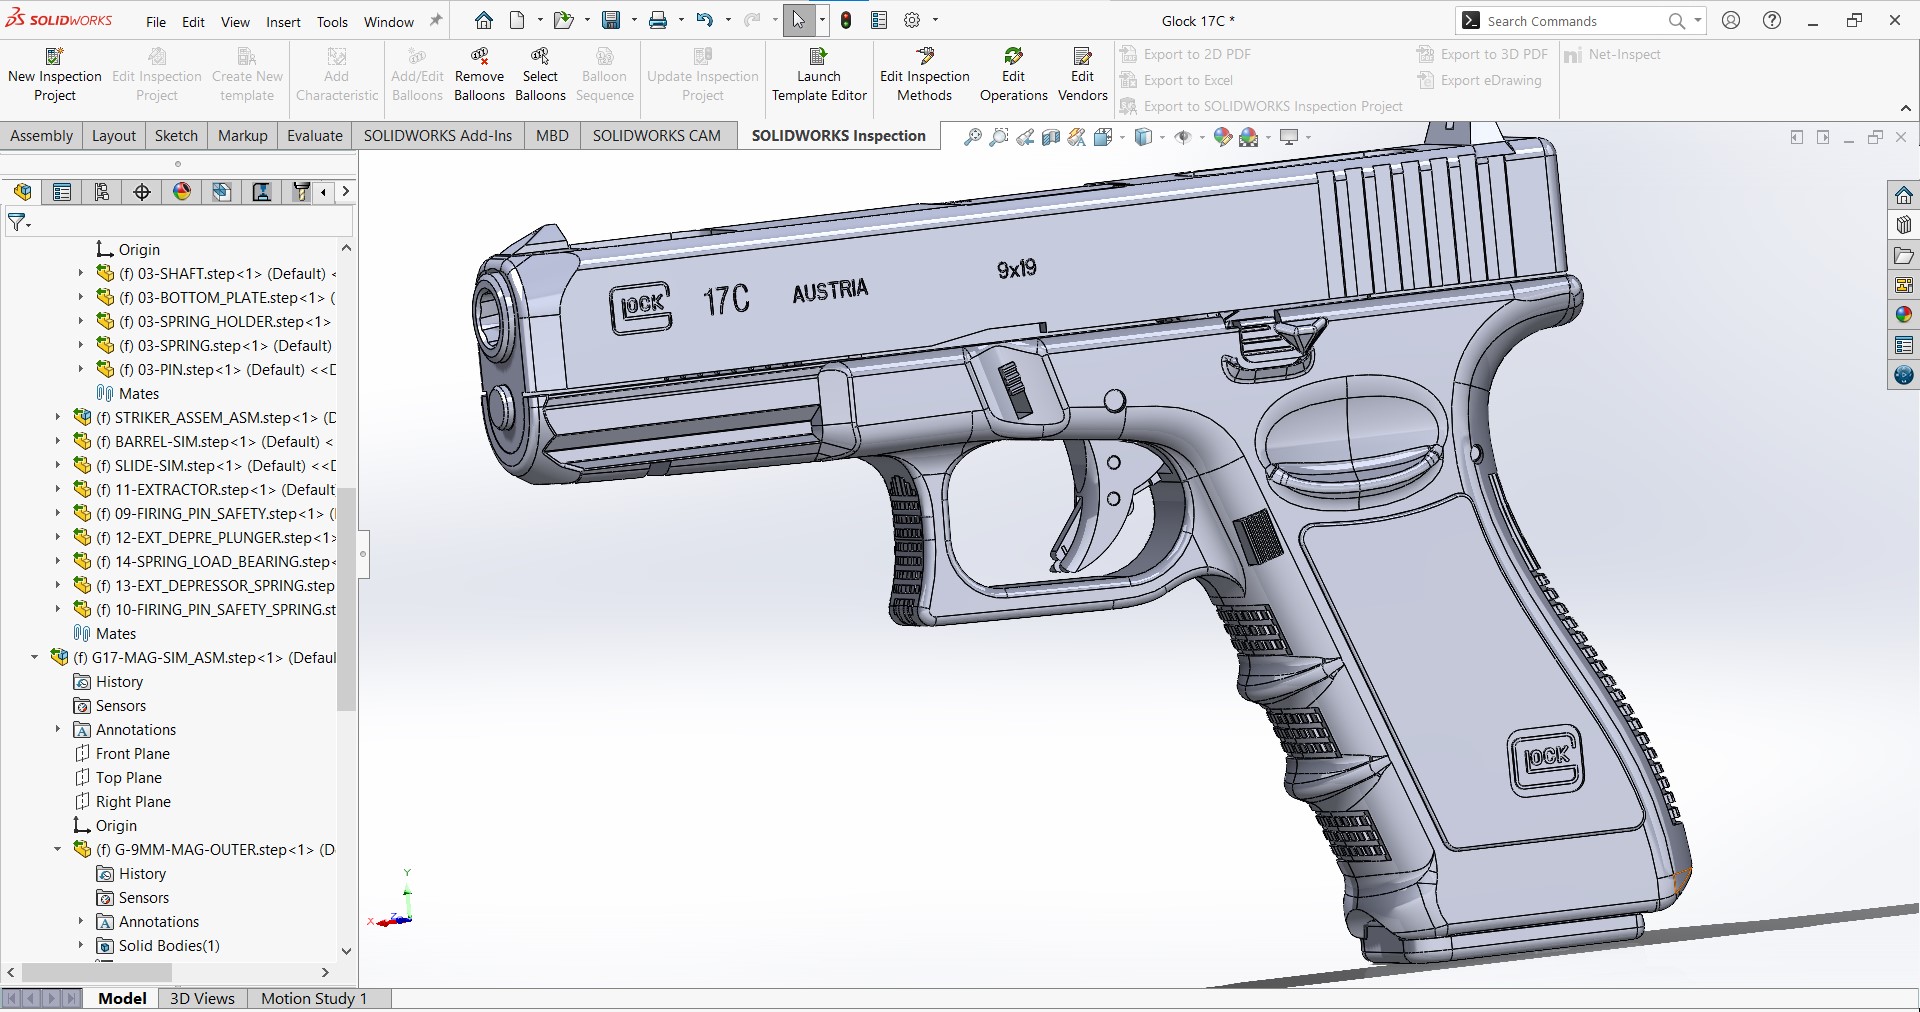This screenshot has width=1920, height=1012.
Task: Click the Section View icon
Action: [x=1050, y=137]
